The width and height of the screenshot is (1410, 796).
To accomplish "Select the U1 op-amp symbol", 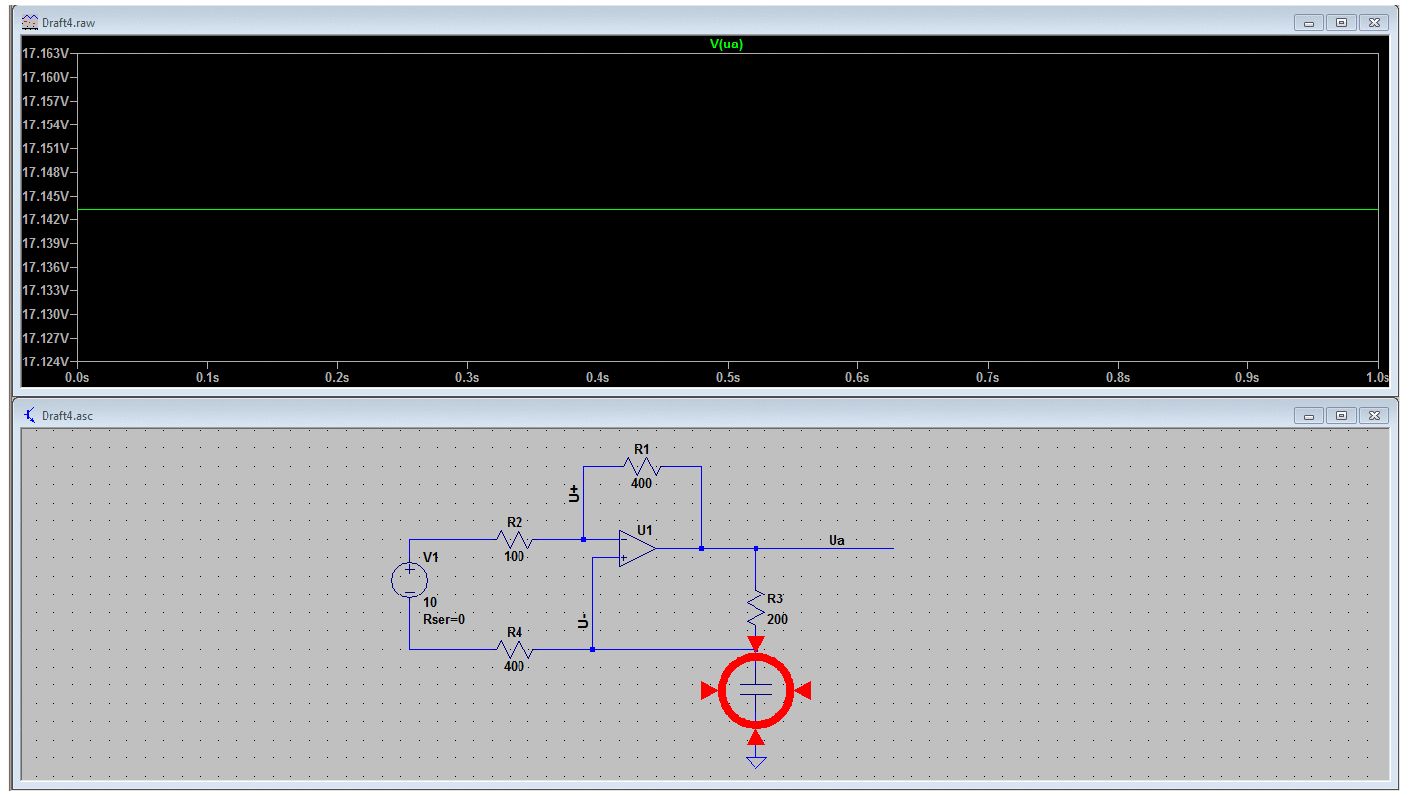I will [x=637, y=548].
